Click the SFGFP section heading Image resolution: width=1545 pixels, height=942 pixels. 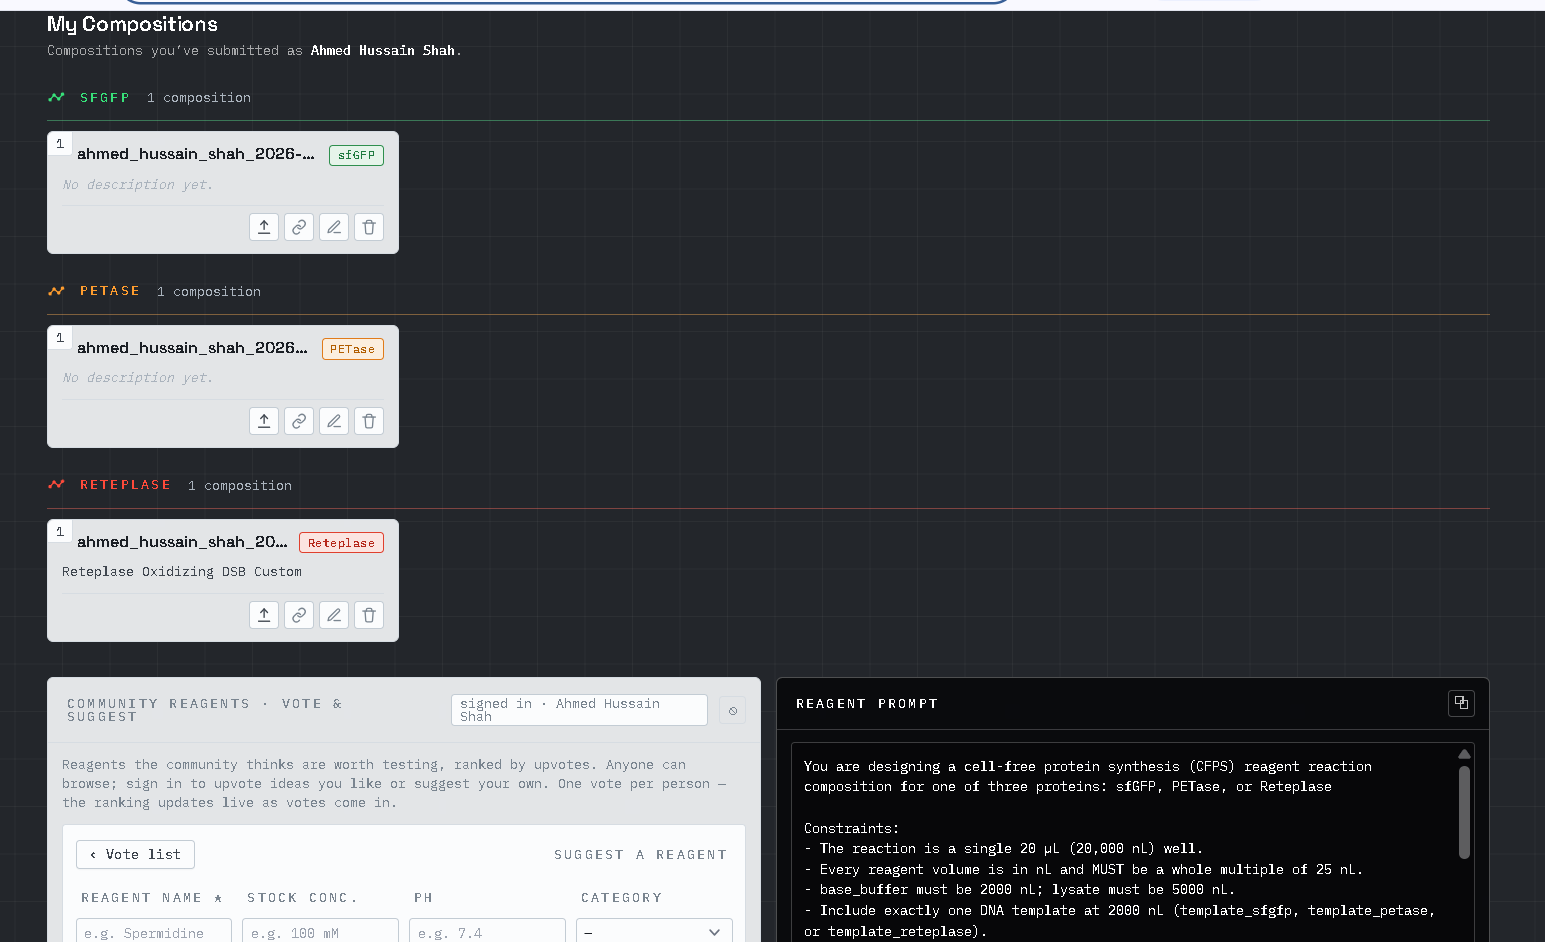105,97
